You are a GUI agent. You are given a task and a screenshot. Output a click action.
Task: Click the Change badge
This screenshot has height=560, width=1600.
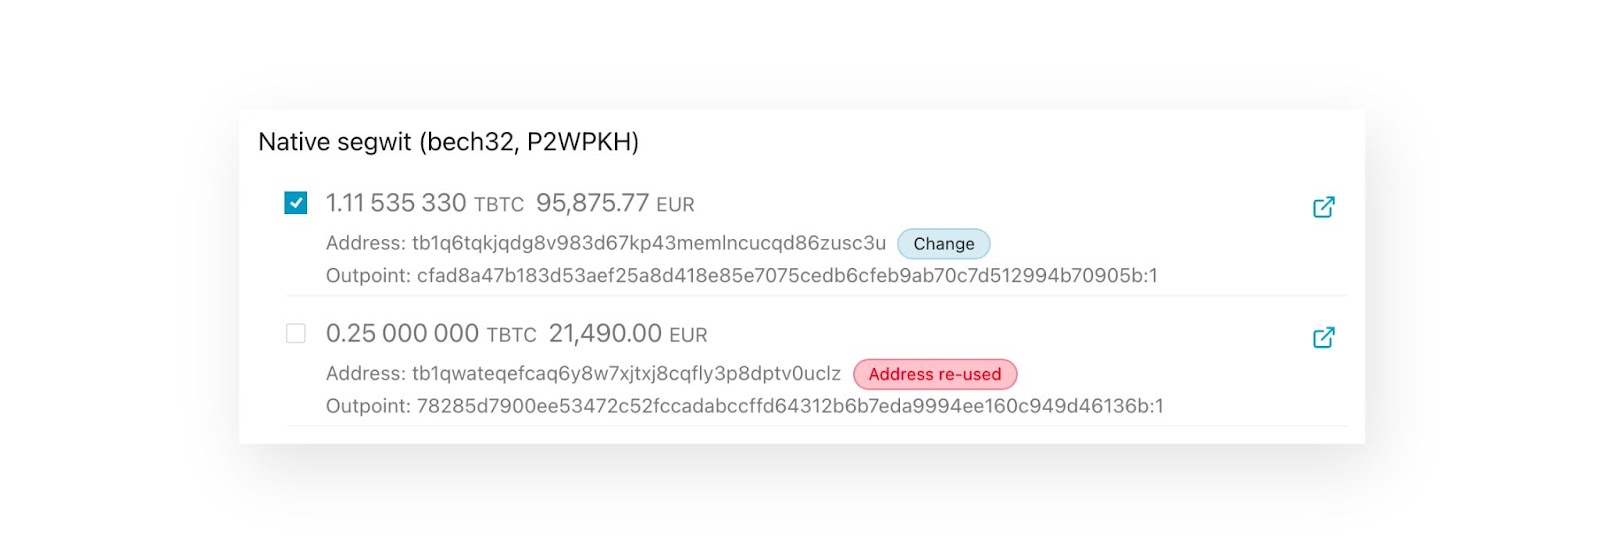(943, 244)
